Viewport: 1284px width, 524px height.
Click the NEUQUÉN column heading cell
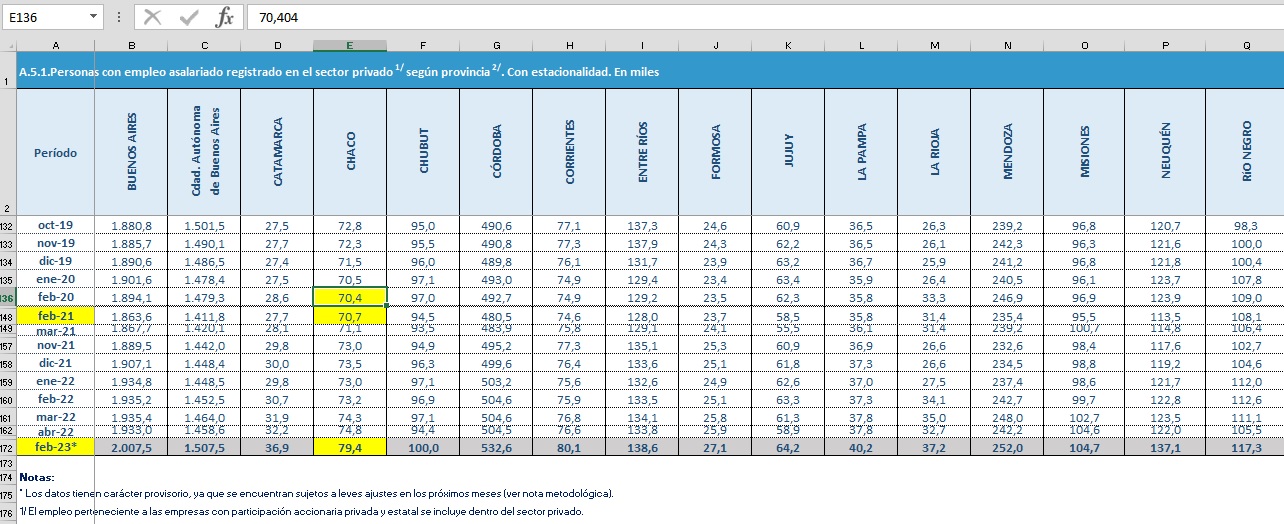coord(1165,152)
